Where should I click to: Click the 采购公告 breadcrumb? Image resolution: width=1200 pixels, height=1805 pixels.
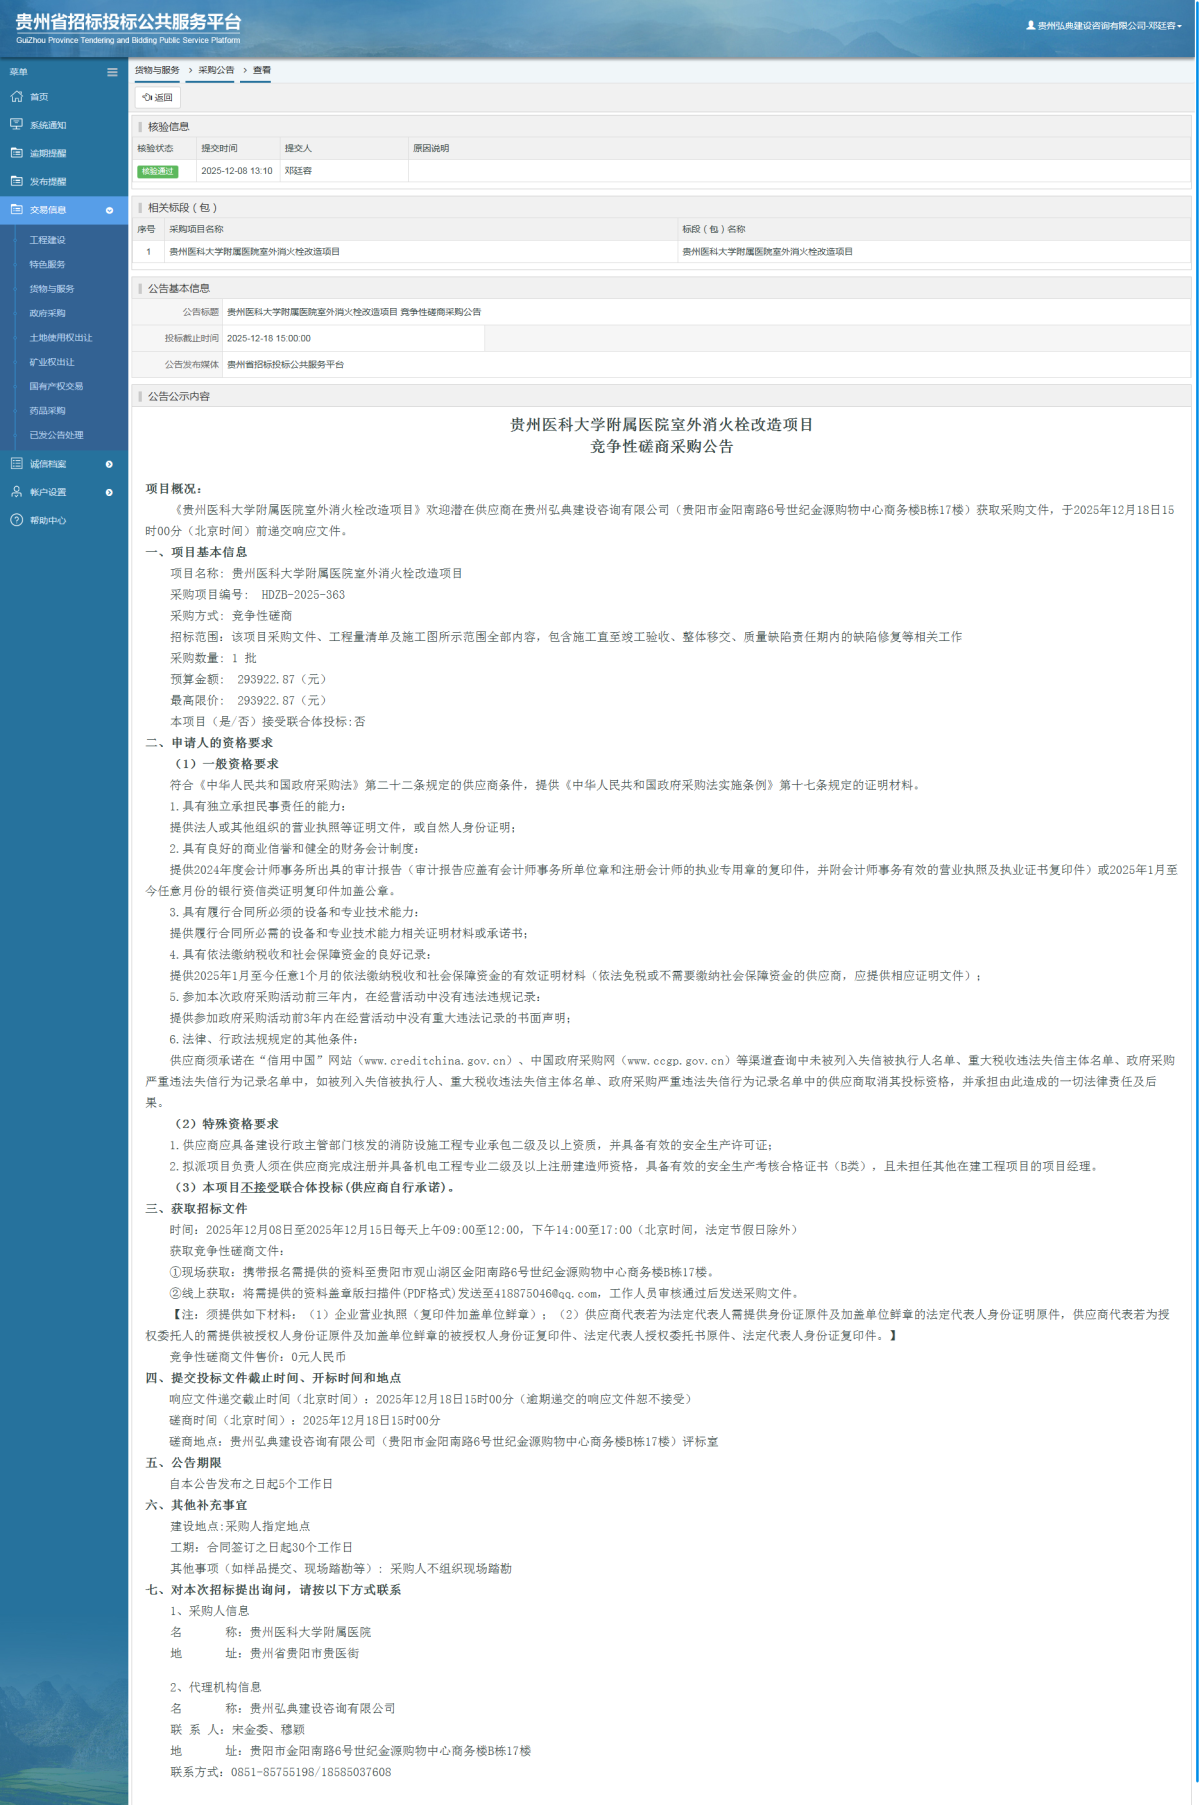coord(216,70)
